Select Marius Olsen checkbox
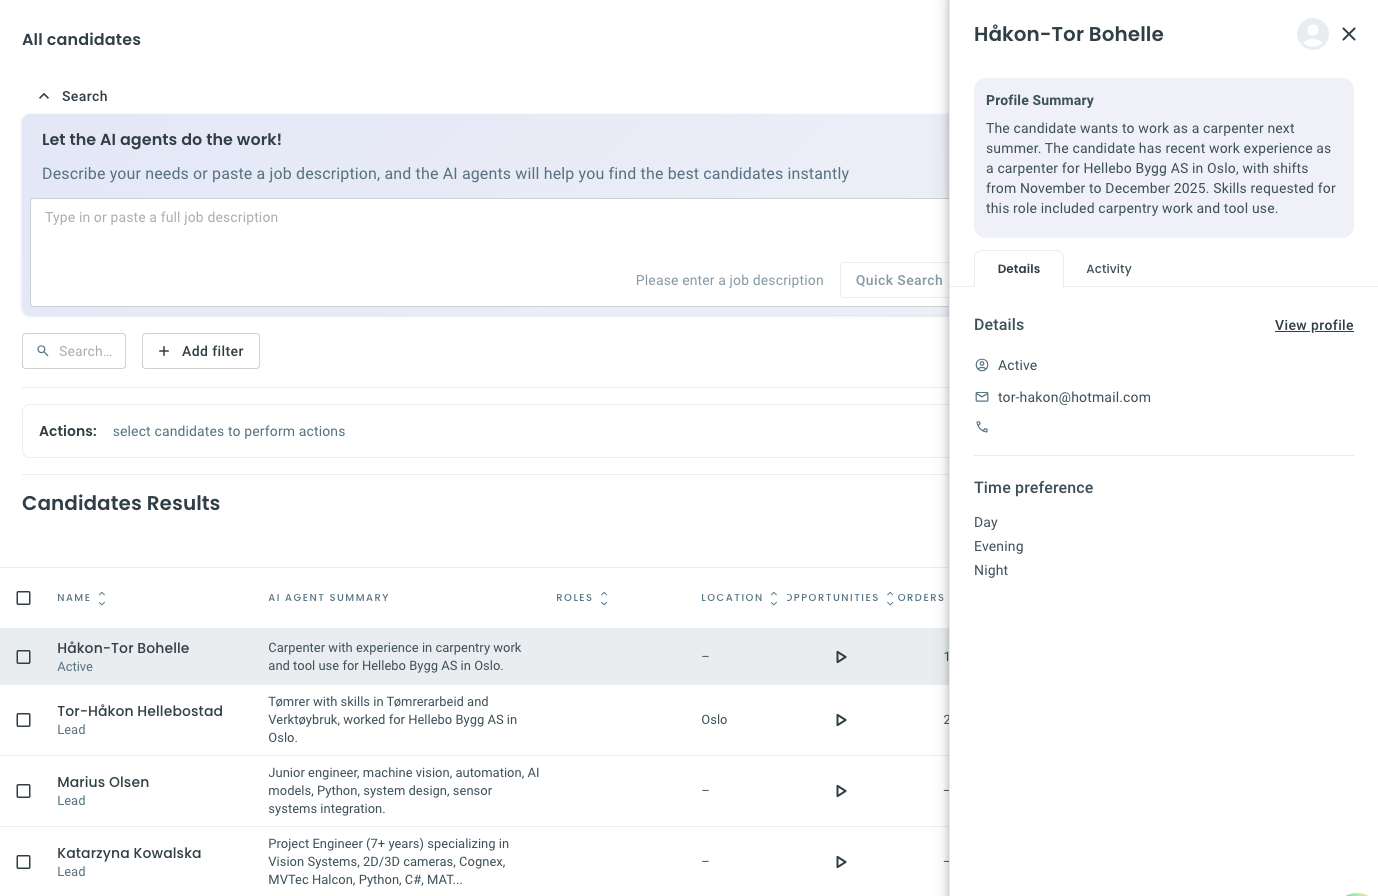The width and height of the screenshot is (1378, 896). [x=24, y=791]
